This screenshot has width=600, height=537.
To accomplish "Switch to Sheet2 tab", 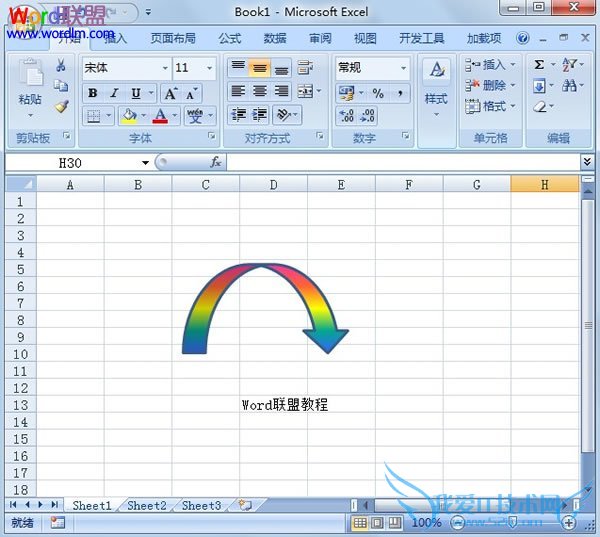I will [147, 506].
